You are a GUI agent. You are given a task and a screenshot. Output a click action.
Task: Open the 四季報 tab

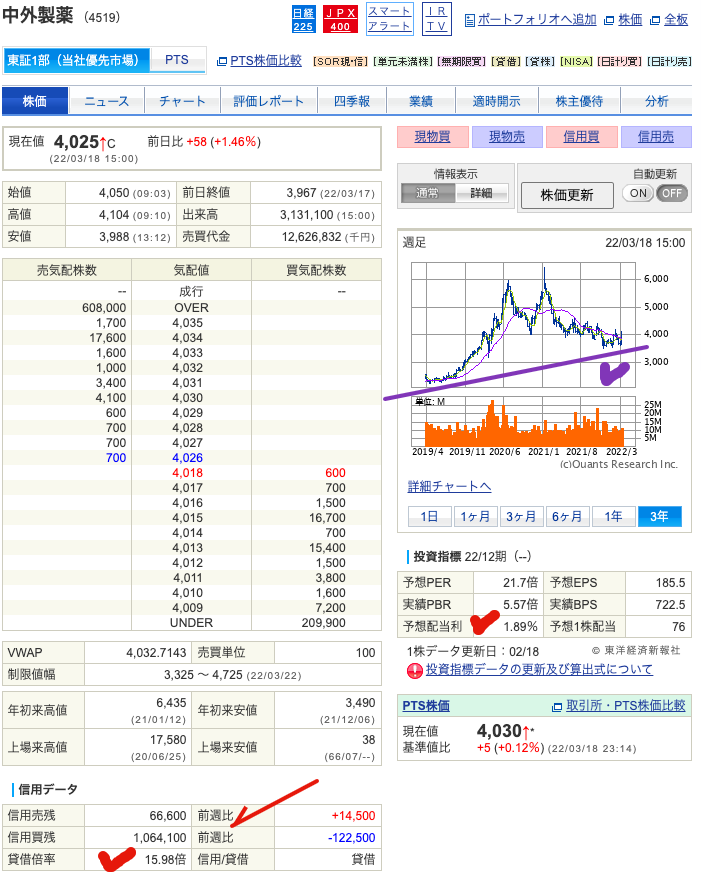352,101
